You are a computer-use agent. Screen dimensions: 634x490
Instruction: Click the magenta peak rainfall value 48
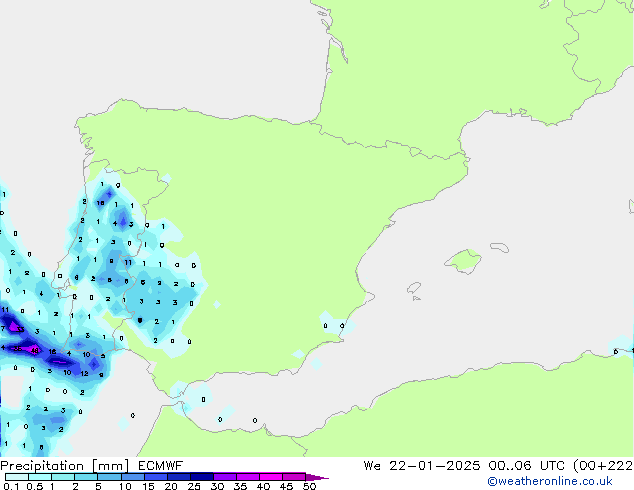(x=34, y=351)
